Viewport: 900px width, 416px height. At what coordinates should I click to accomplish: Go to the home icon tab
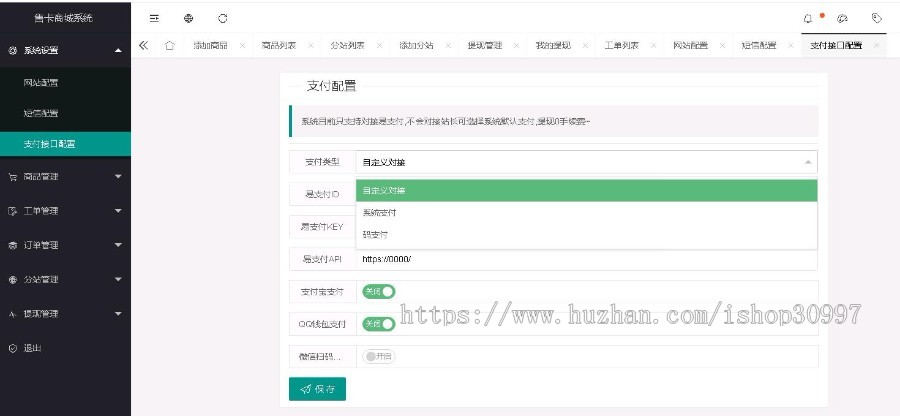[169, 45]
